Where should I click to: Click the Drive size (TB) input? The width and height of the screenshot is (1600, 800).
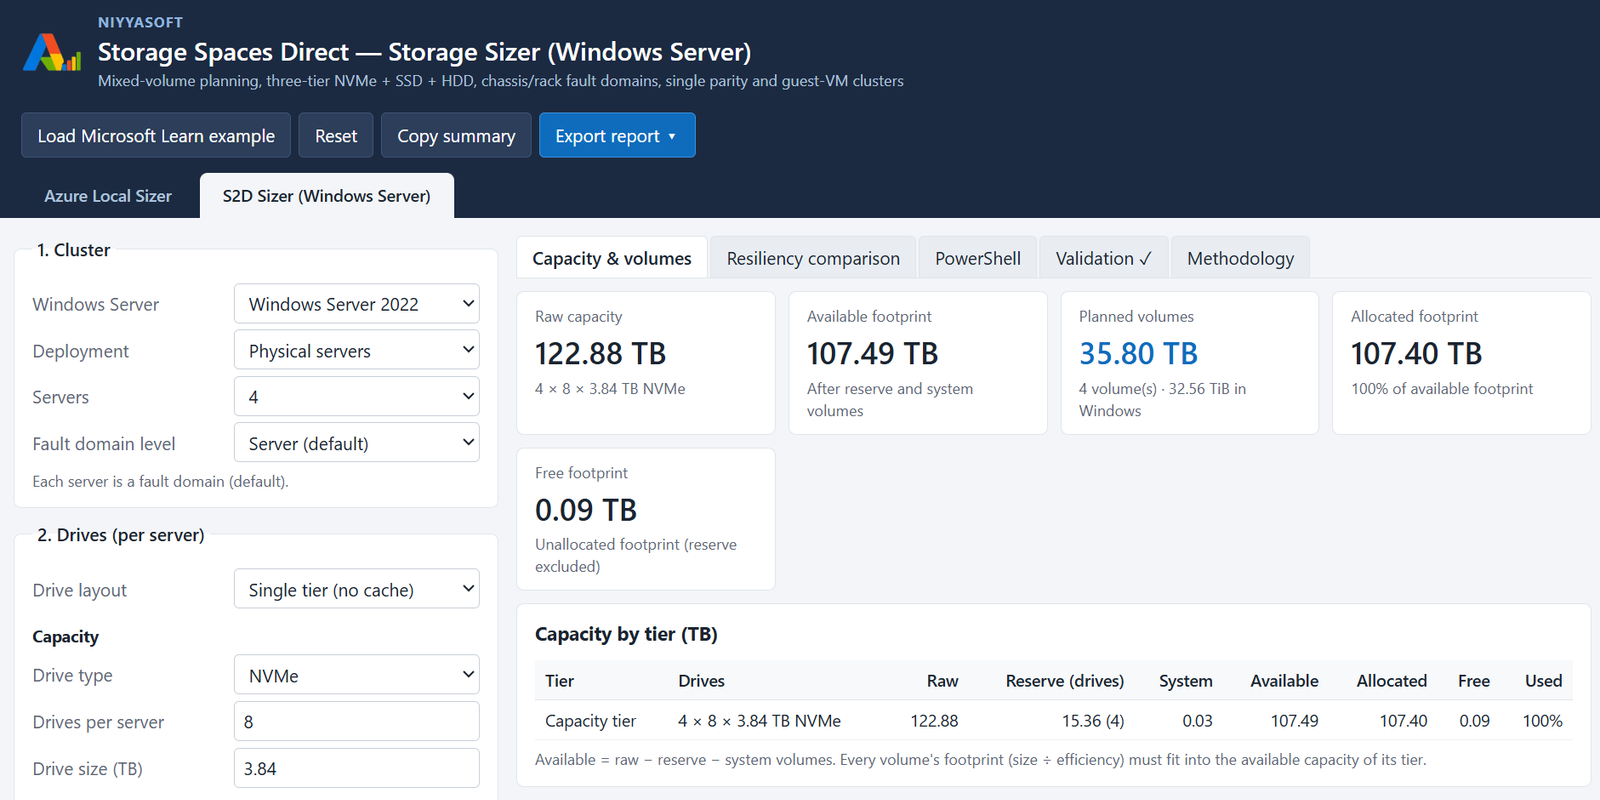coord(357,769)
